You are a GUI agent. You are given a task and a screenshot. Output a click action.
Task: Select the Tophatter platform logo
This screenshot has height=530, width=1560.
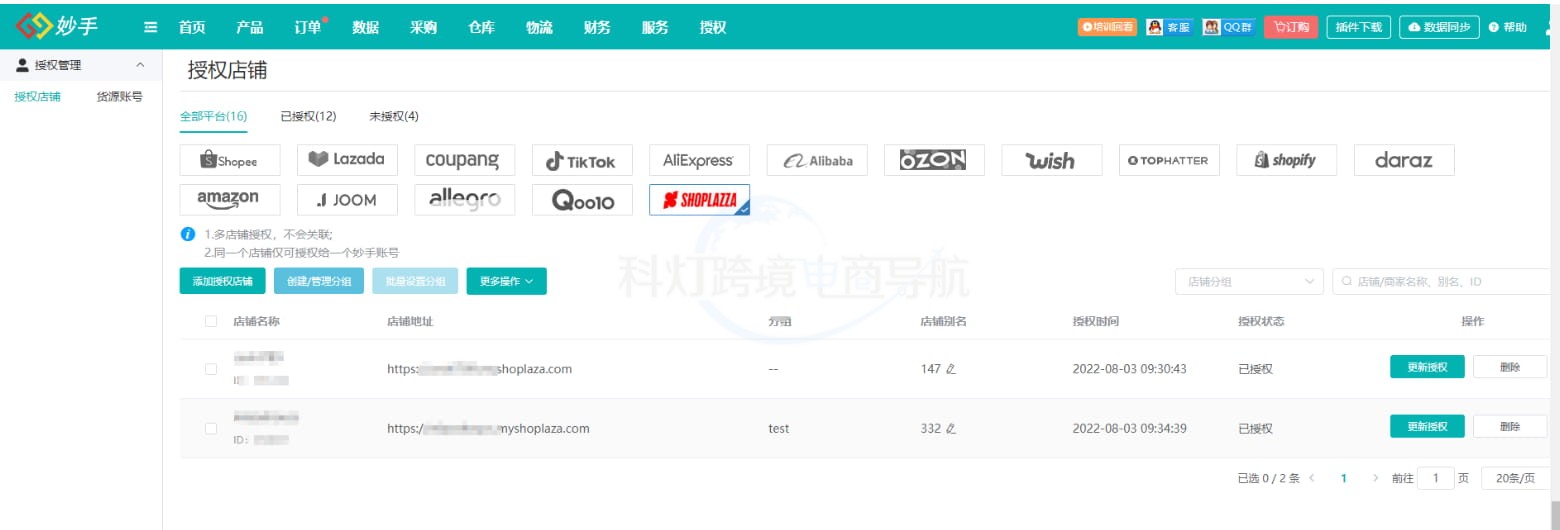coord(1169,160)
